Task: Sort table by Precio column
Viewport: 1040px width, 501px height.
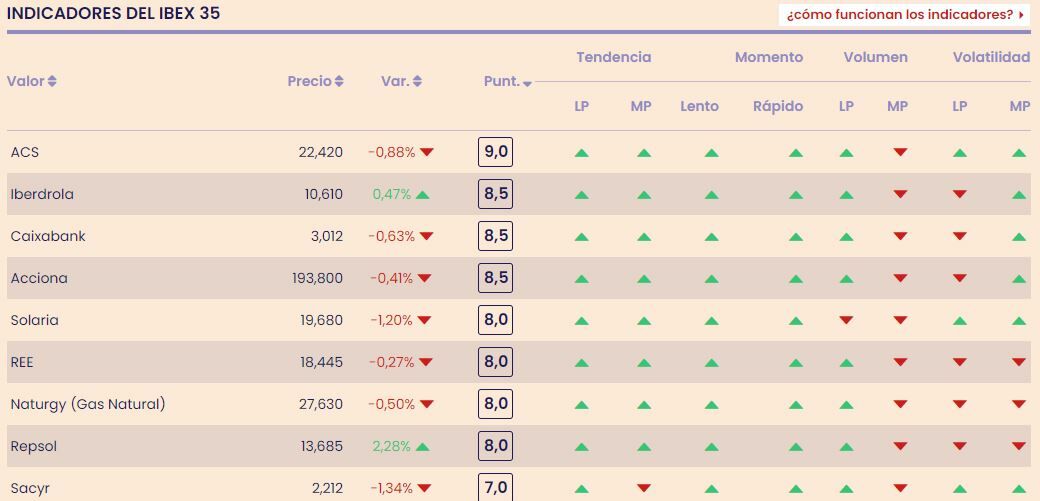Action: pyautogui.click(x=315, y=81)
